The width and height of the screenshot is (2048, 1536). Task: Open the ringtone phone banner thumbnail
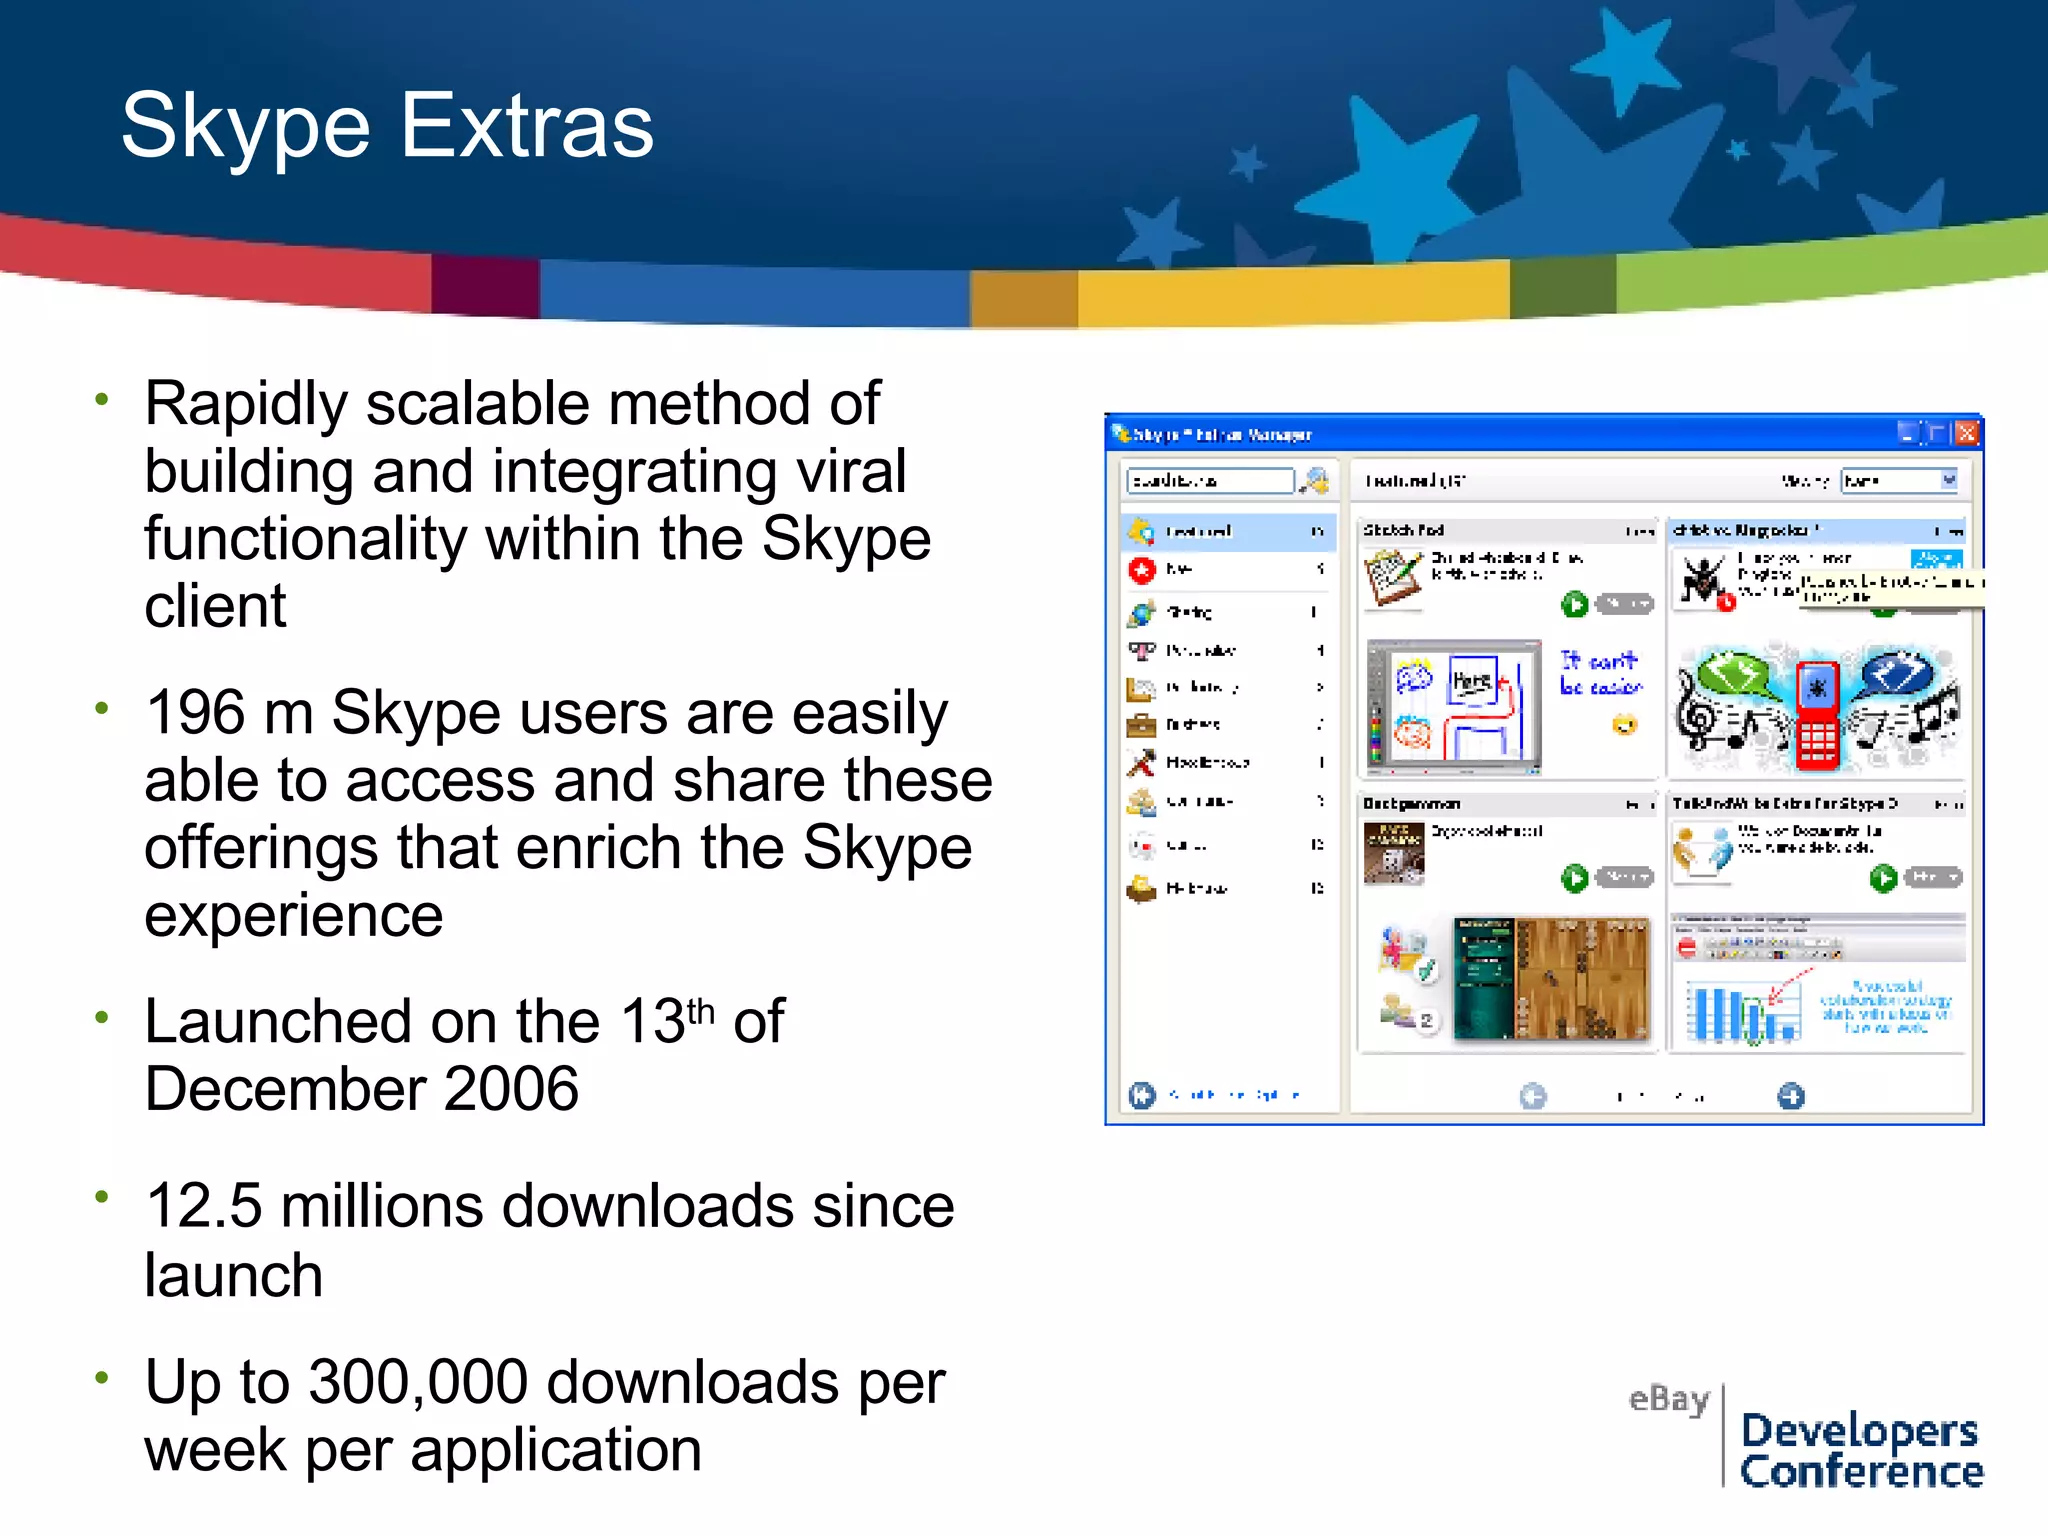pyautogui.click(x=1818, y=708)
